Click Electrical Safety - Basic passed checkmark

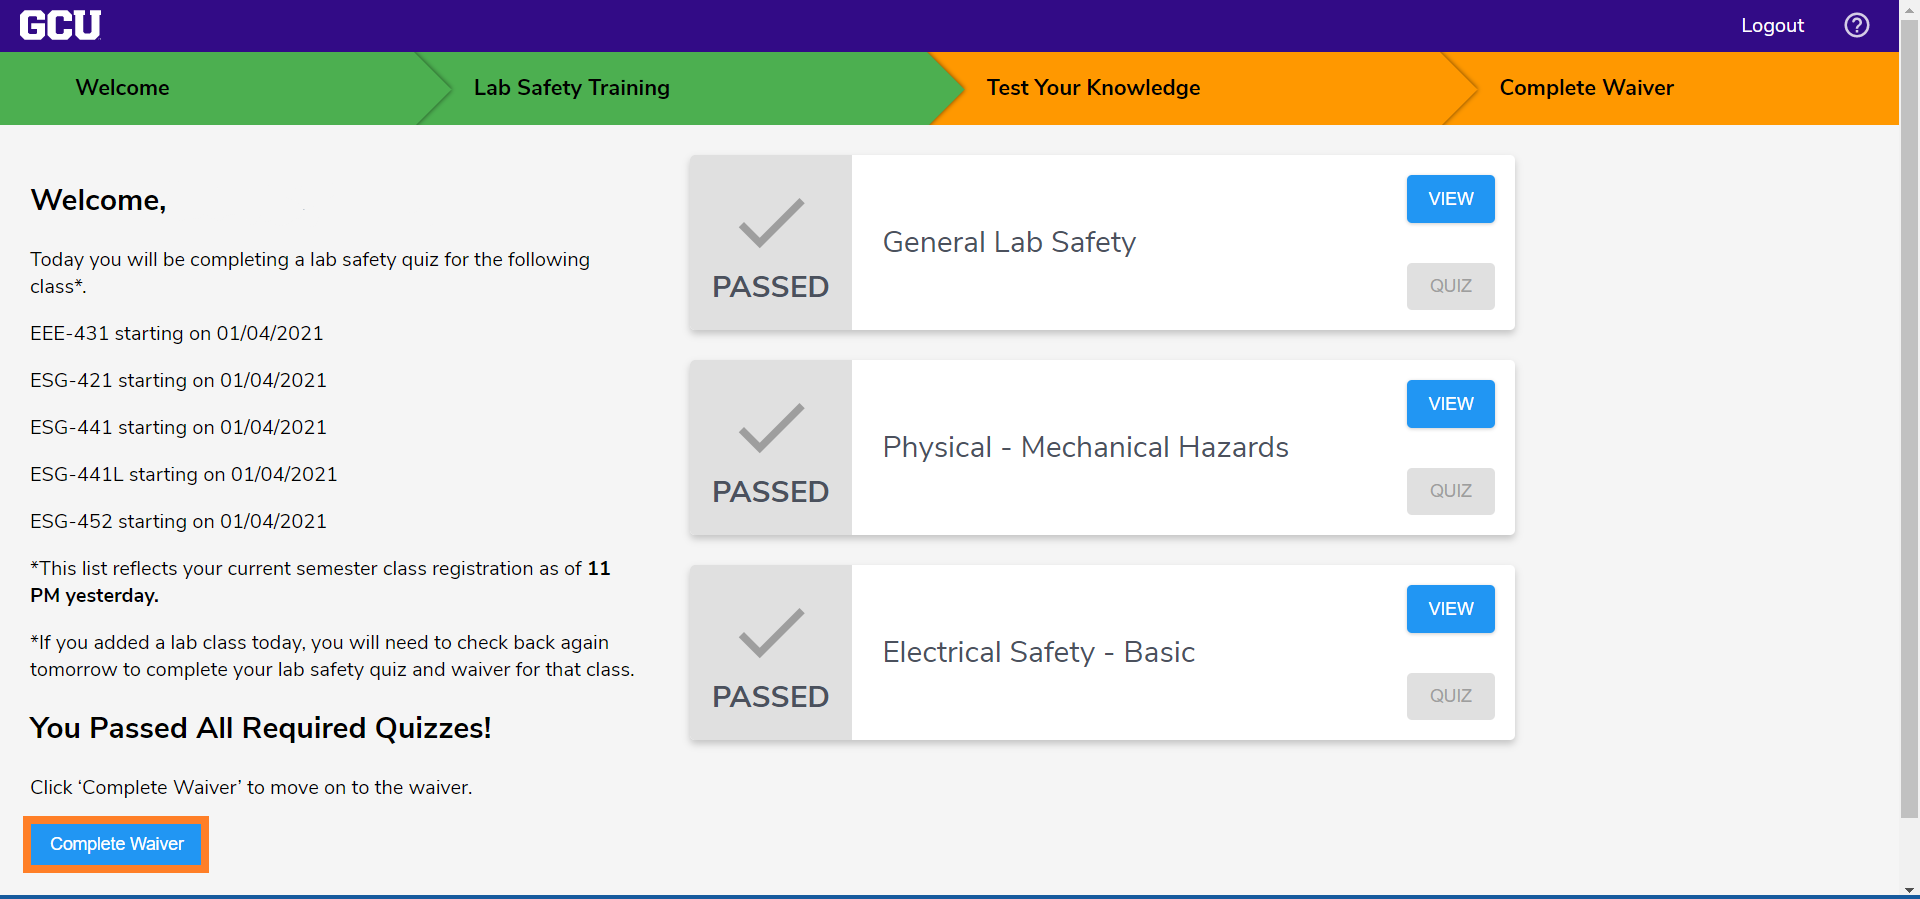tap(771, 633)
